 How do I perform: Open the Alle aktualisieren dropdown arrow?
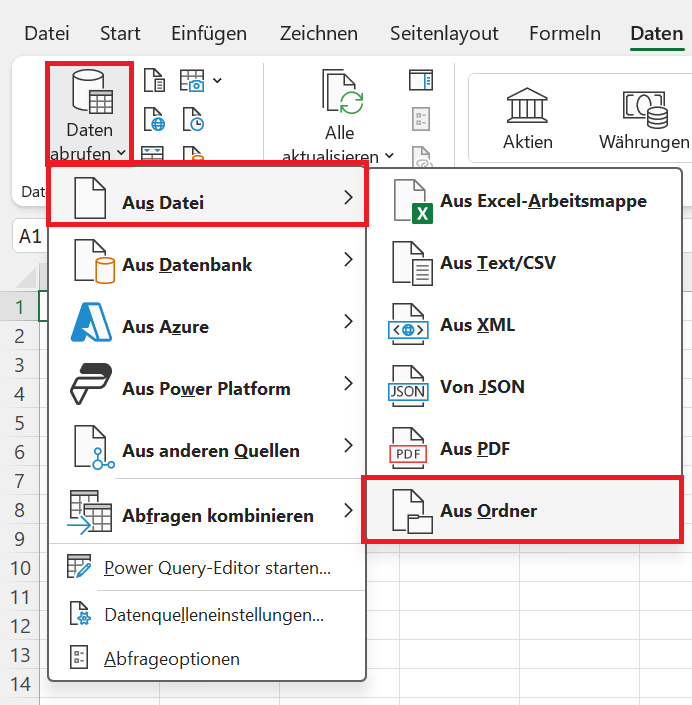coord(389,156)
